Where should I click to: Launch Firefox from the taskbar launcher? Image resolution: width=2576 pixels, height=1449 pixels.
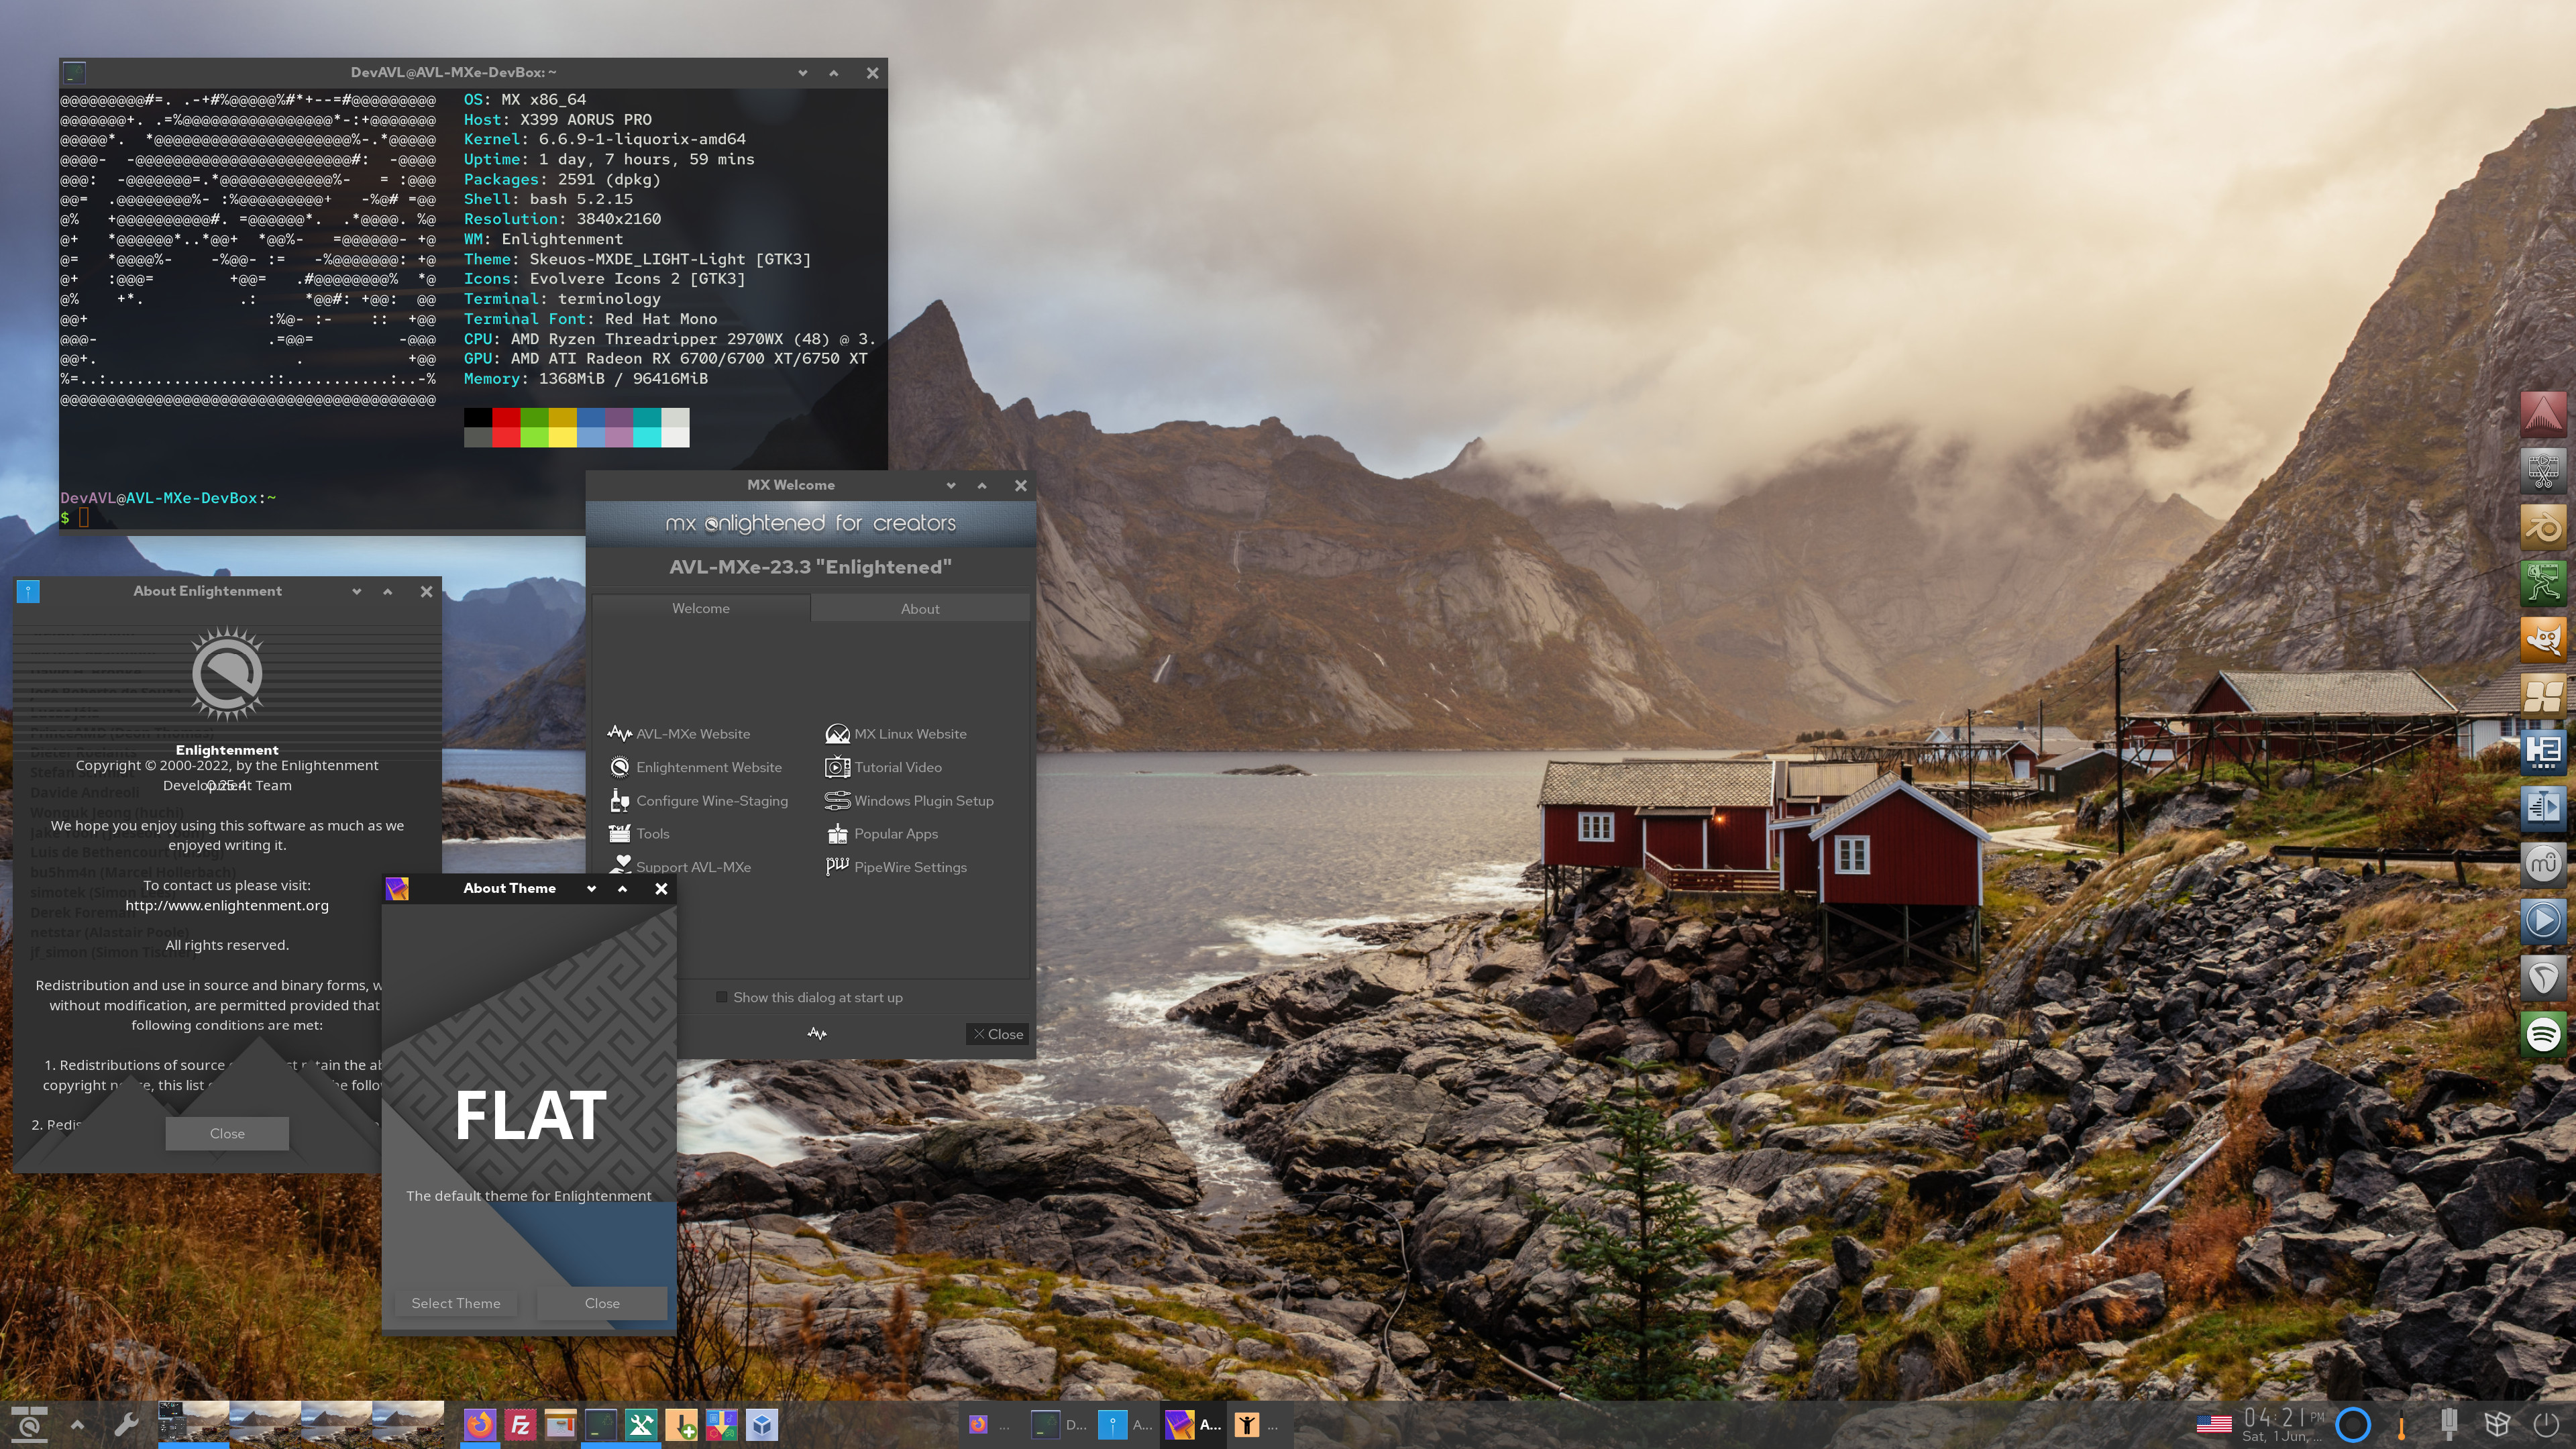point(480,1424)
